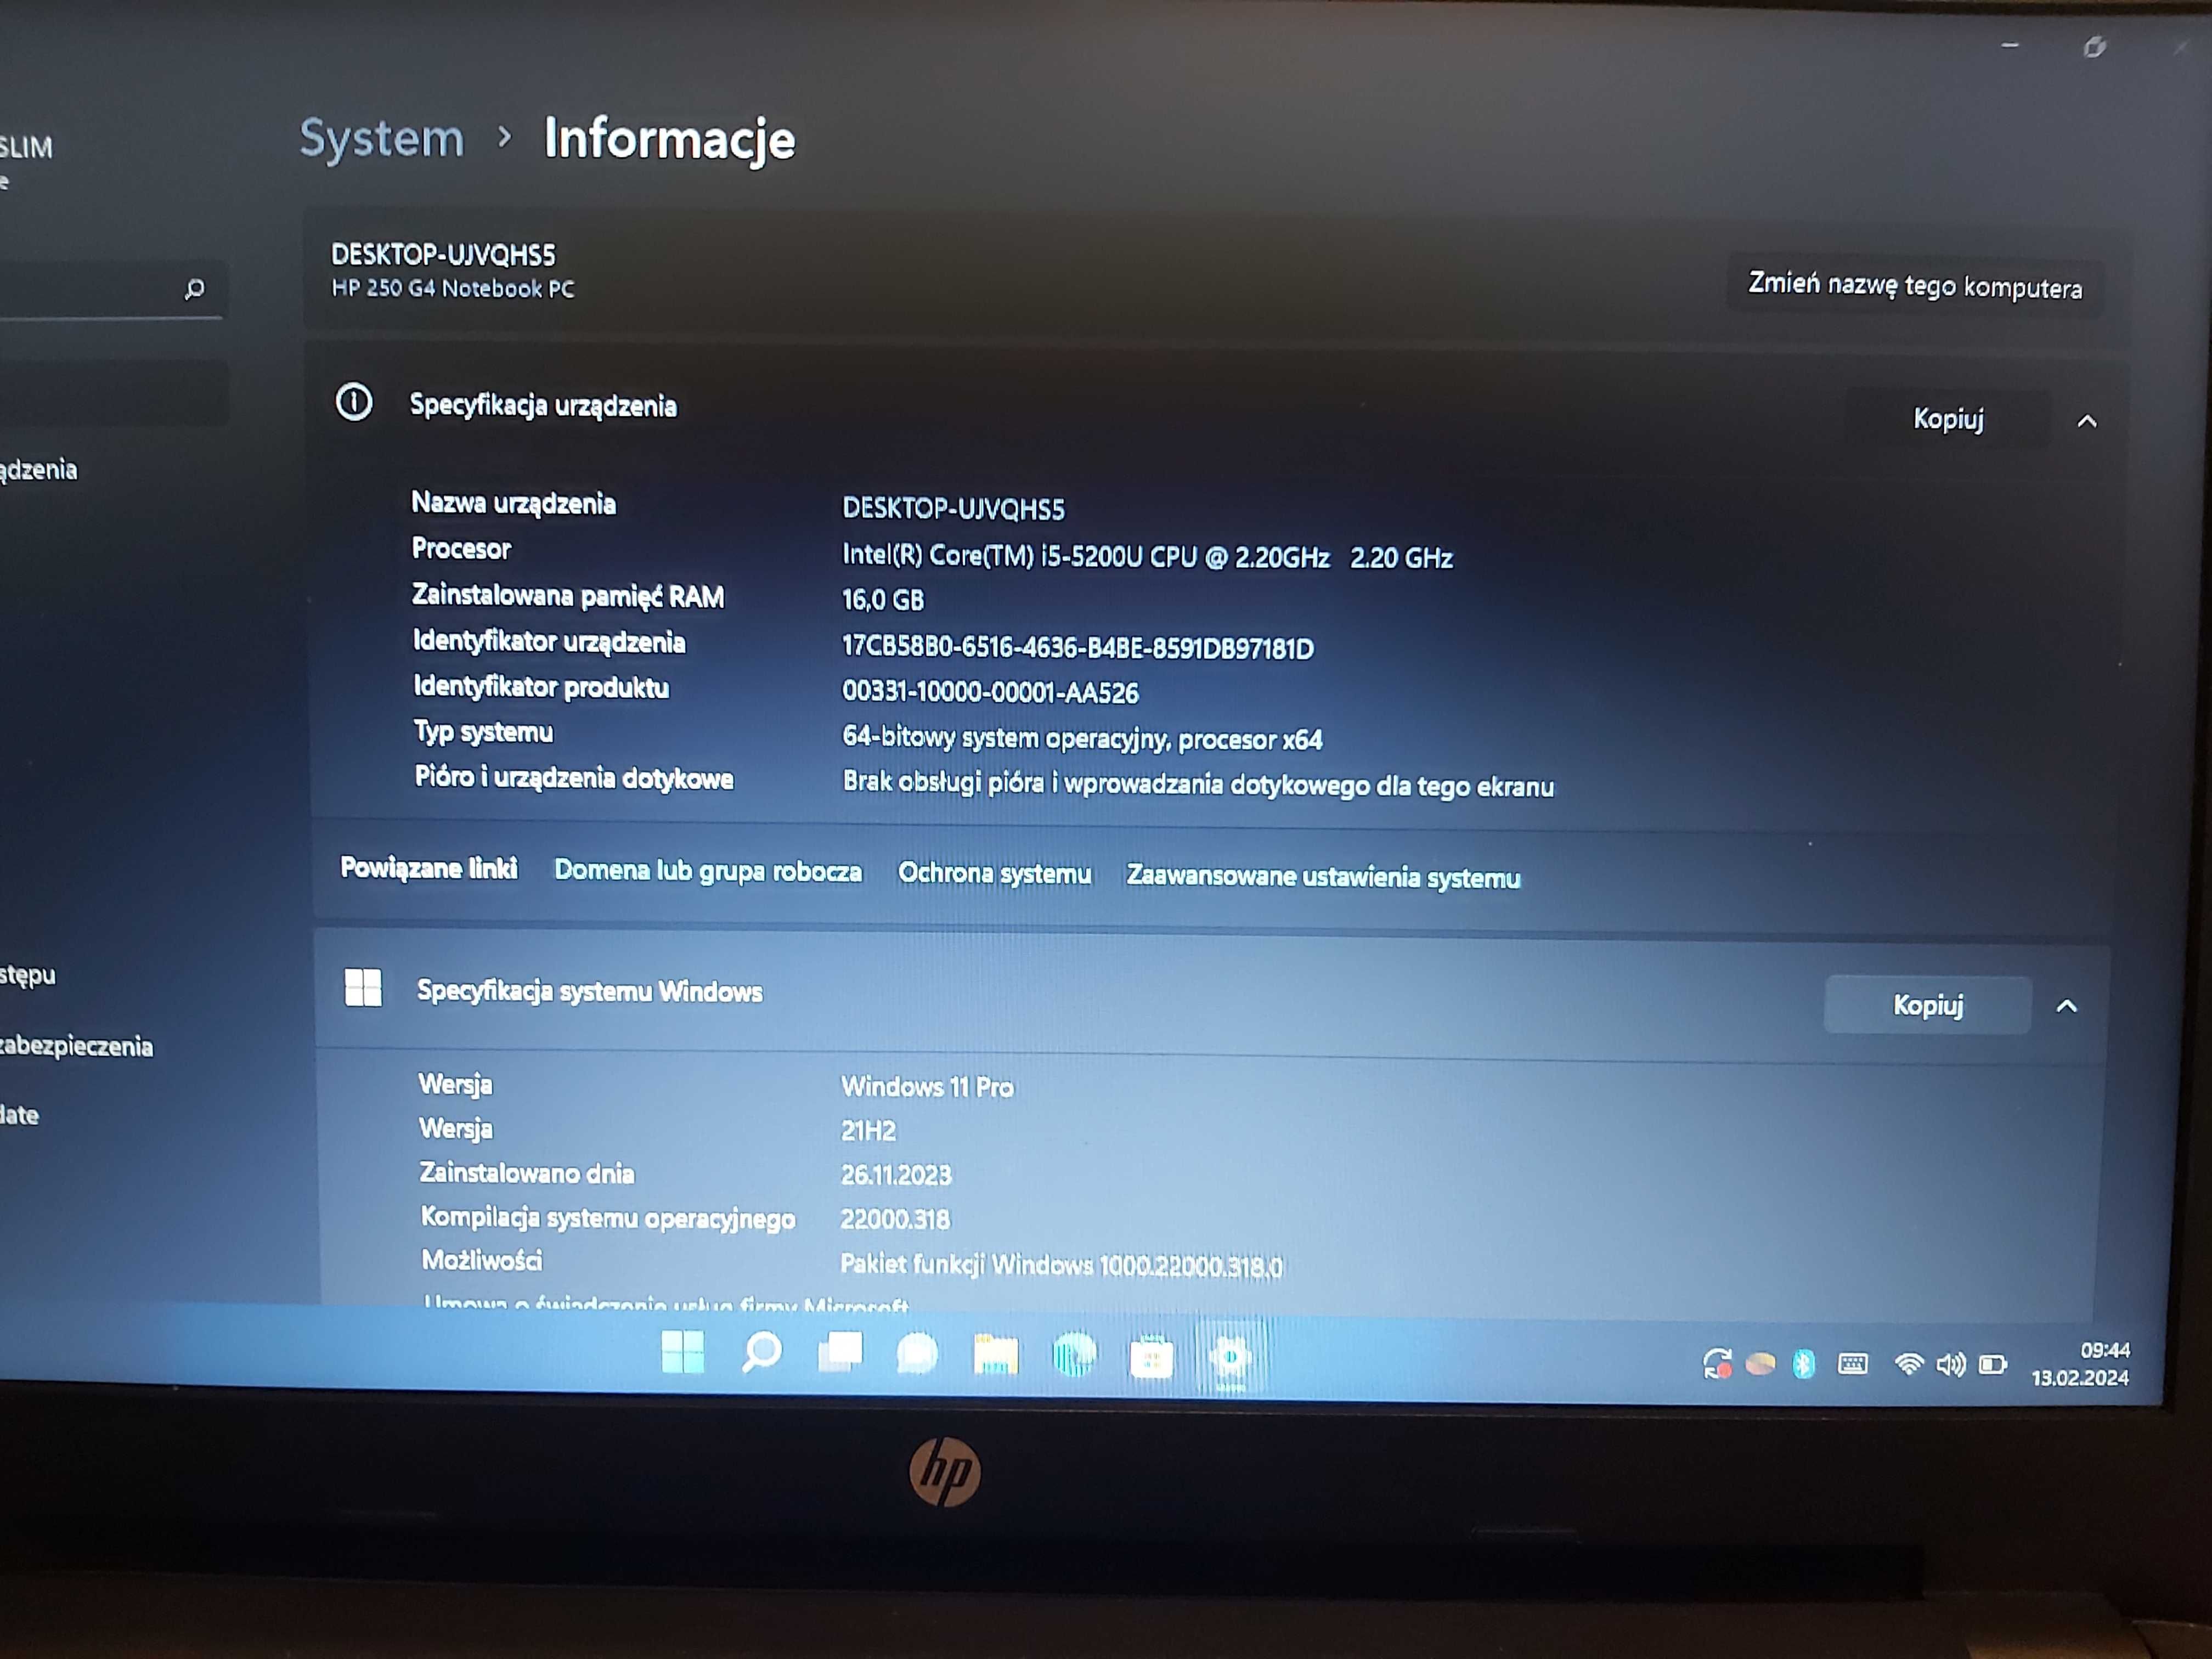Open Domena lub grupa robocza link
The width and height of the screenshot is (2212, 1659).
pos(708,871)
